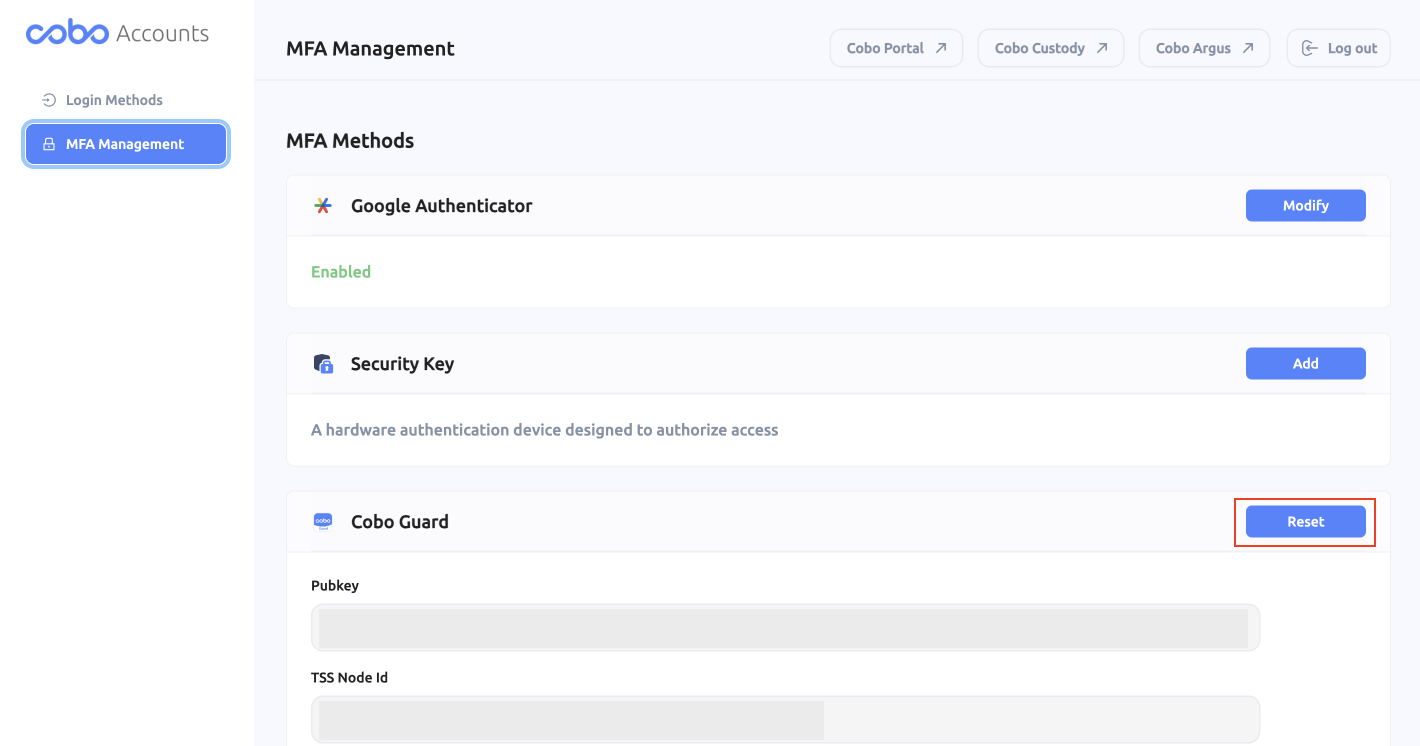
Task: Click the Cobo Guard app icon
Action: pos(323,521)
